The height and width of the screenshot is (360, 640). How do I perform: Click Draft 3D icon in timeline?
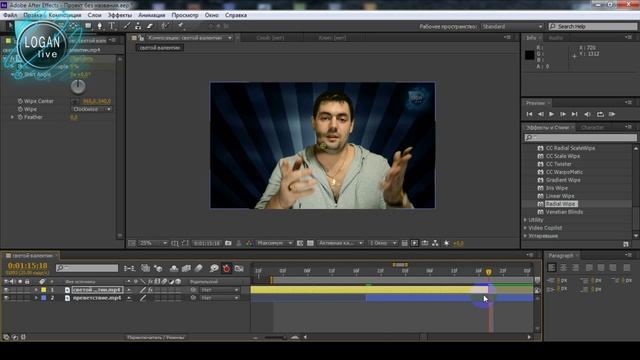click(158, 268)
